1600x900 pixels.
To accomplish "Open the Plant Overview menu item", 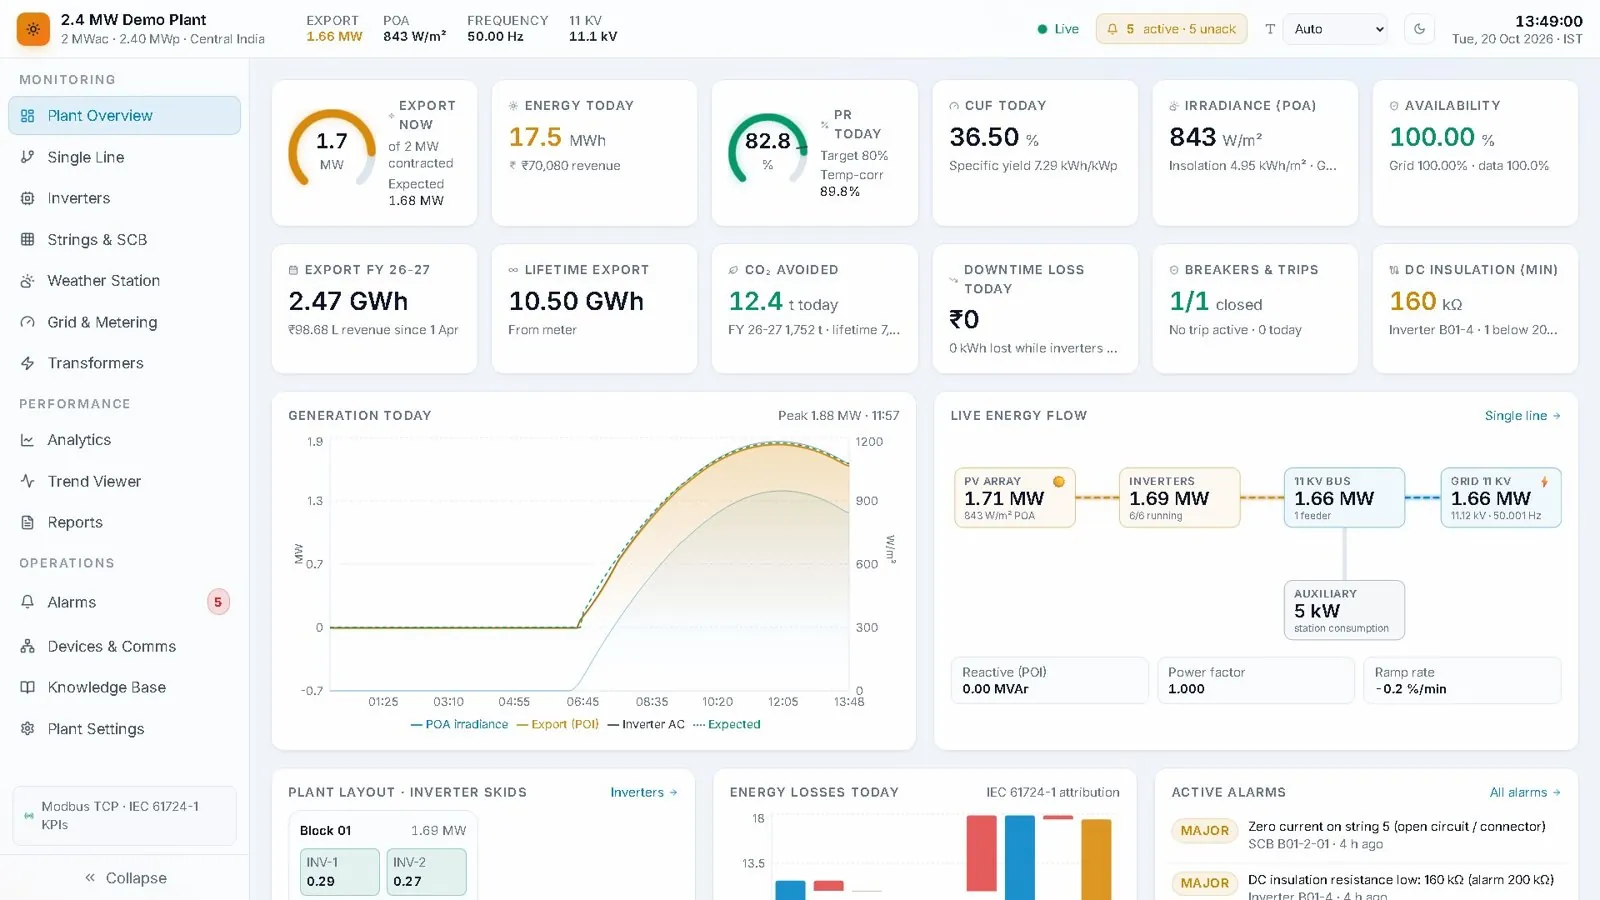I will pyautogui.click(x=124, y=115).
